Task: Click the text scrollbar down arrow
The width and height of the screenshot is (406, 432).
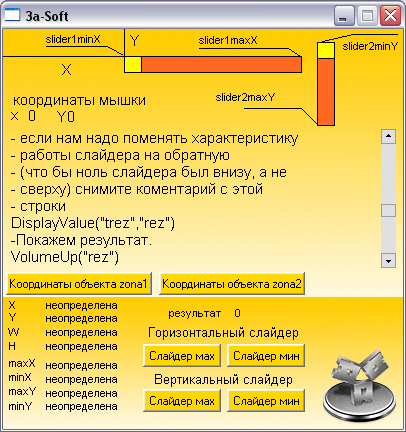Action: [x=388, y=261]
